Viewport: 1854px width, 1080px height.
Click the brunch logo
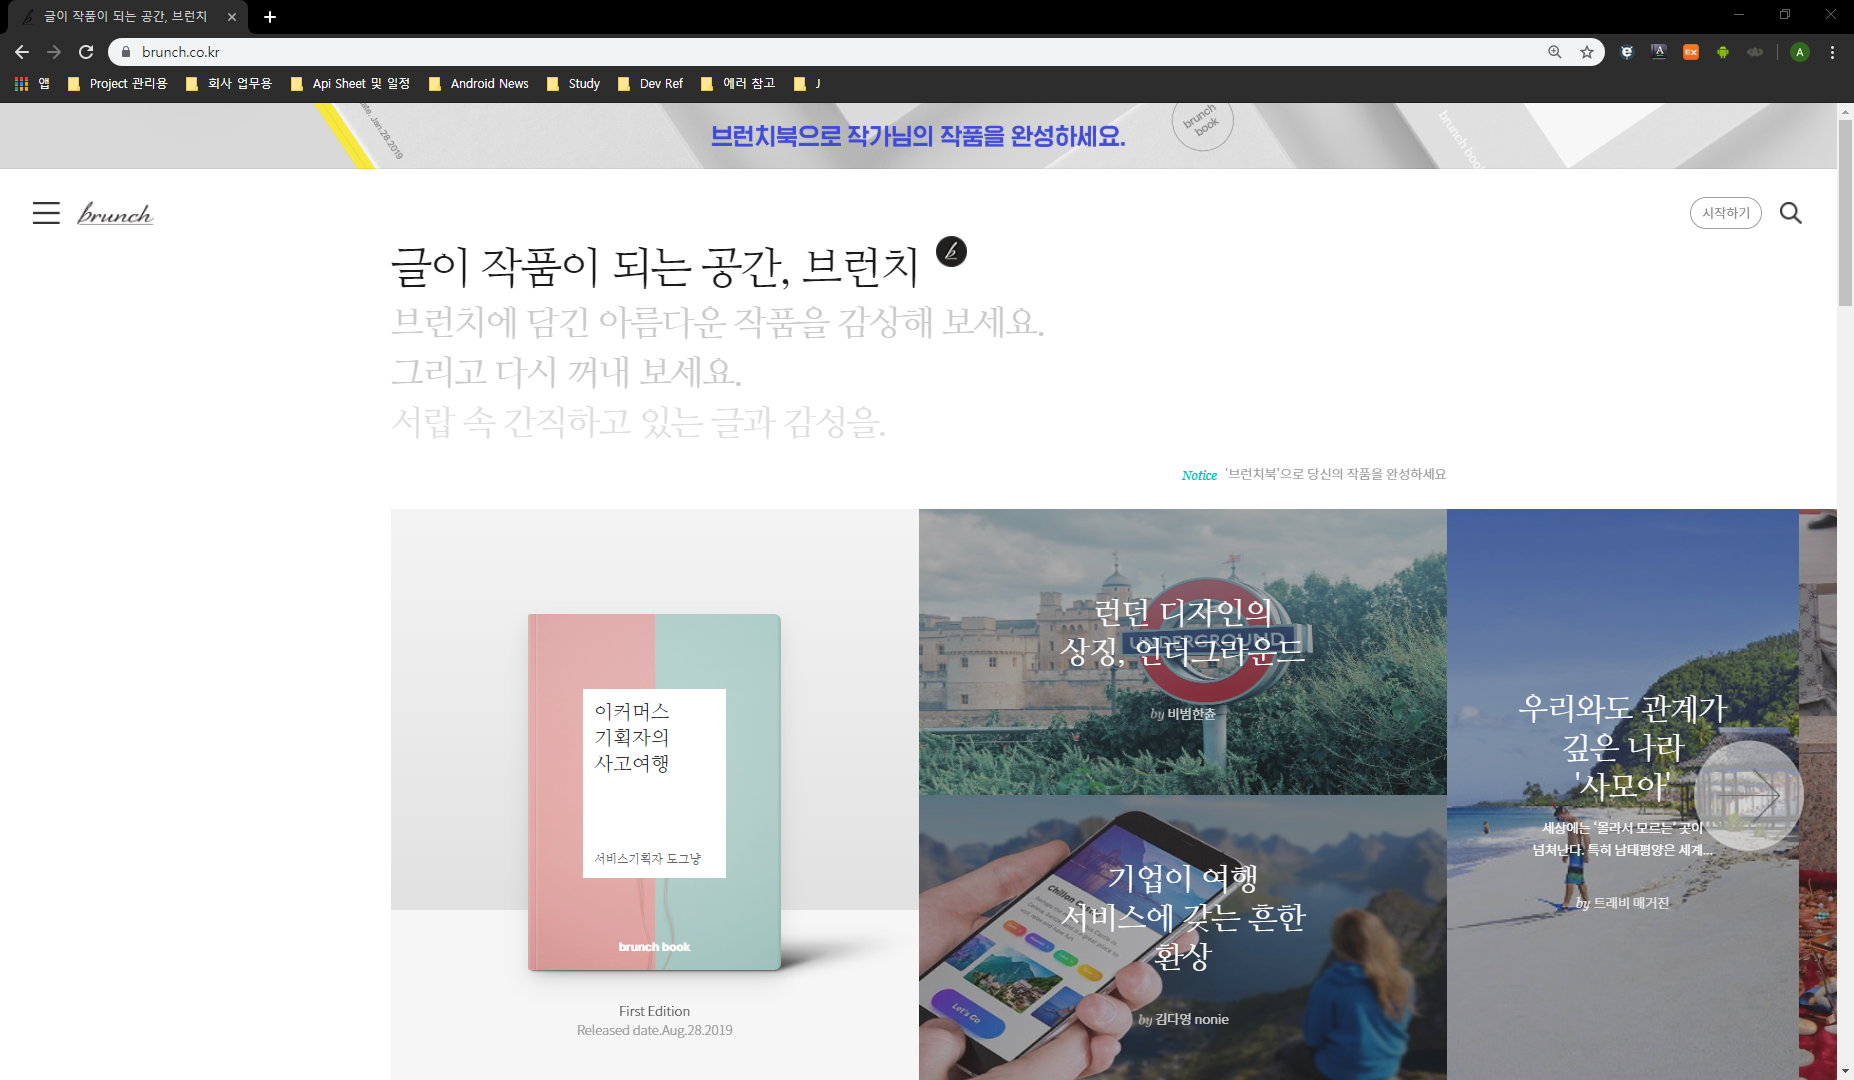115,214
